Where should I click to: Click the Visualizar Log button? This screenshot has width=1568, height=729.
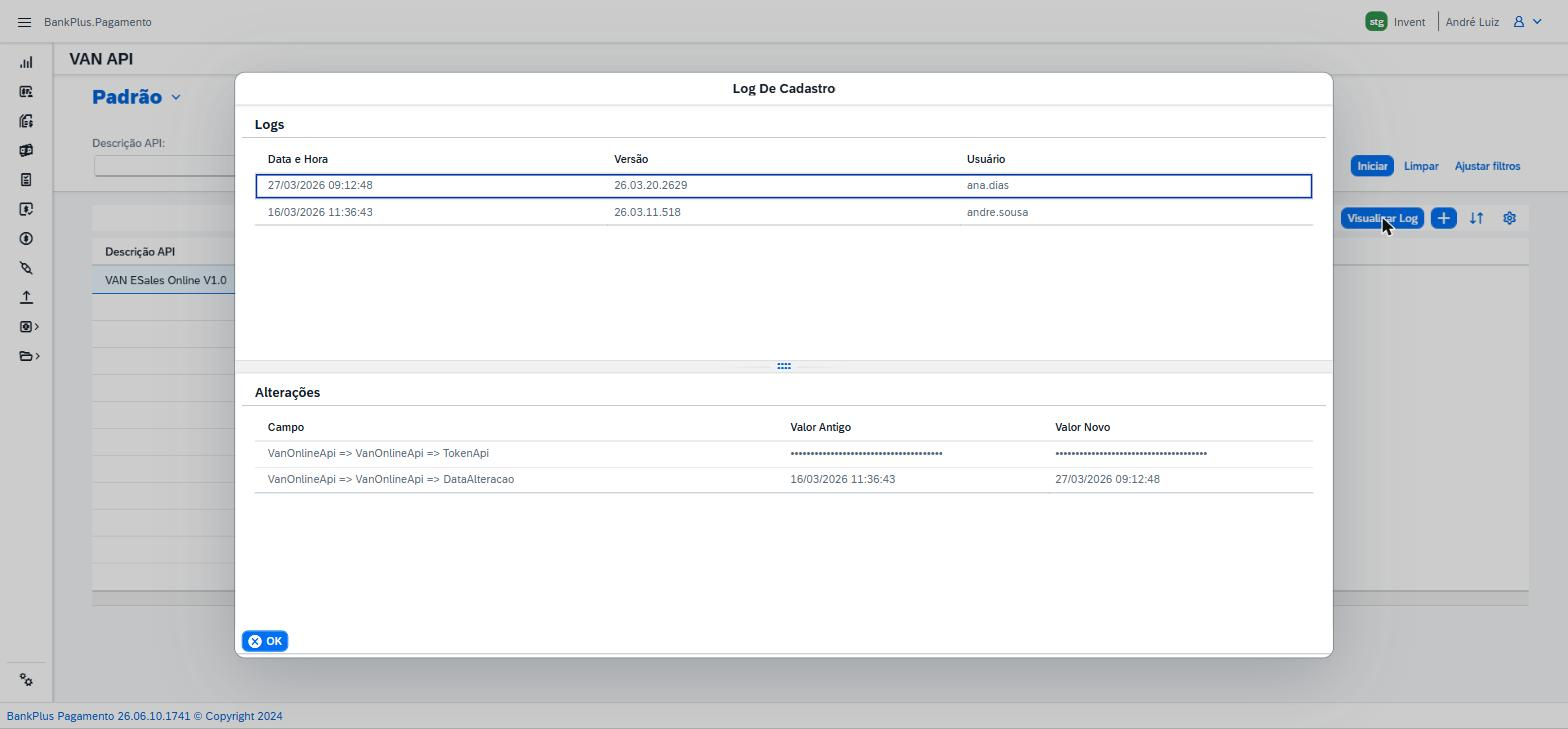tap(1382, 218)
